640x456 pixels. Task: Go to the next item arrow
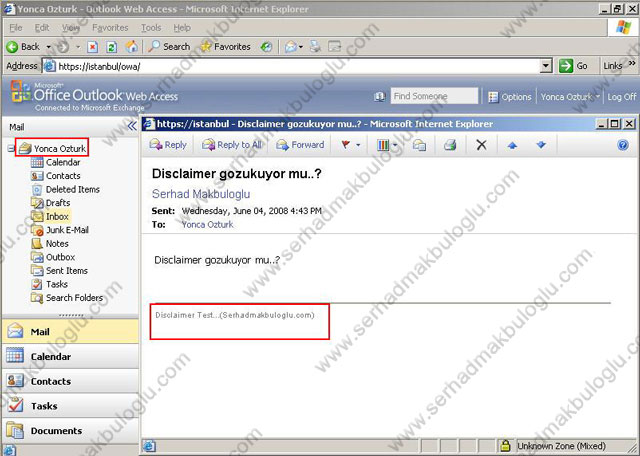(x=541, y=145)
